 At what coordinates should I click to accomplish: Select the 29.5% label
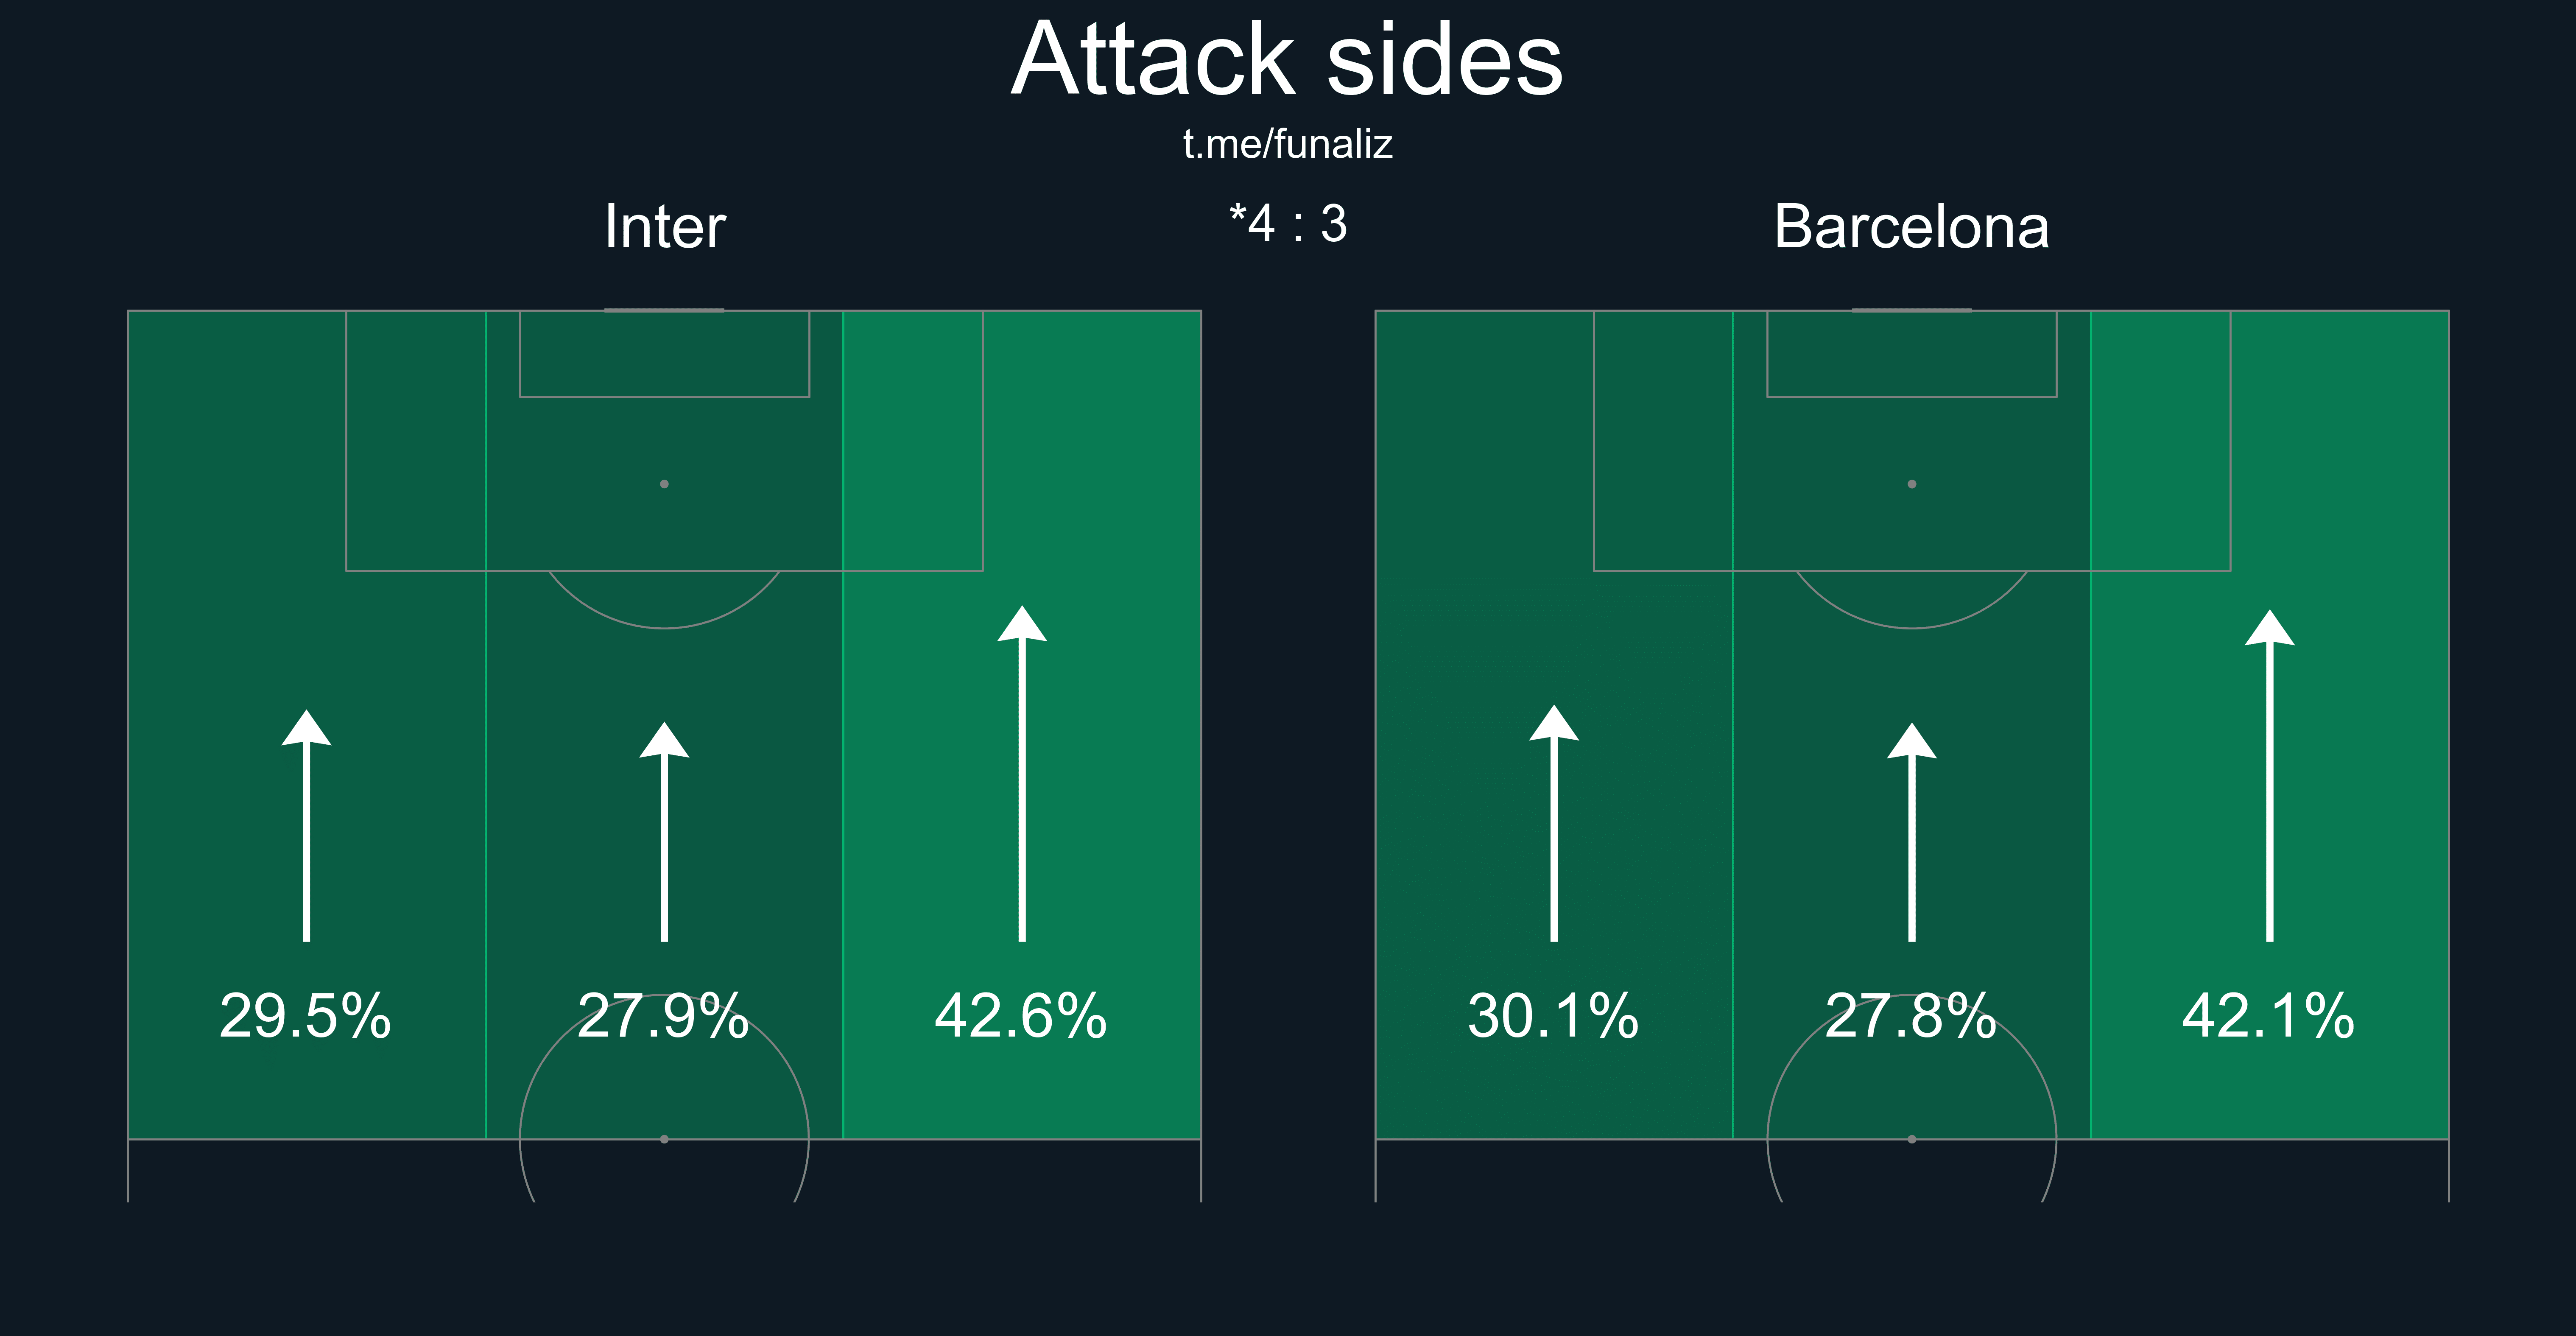tap(305, 1016)
